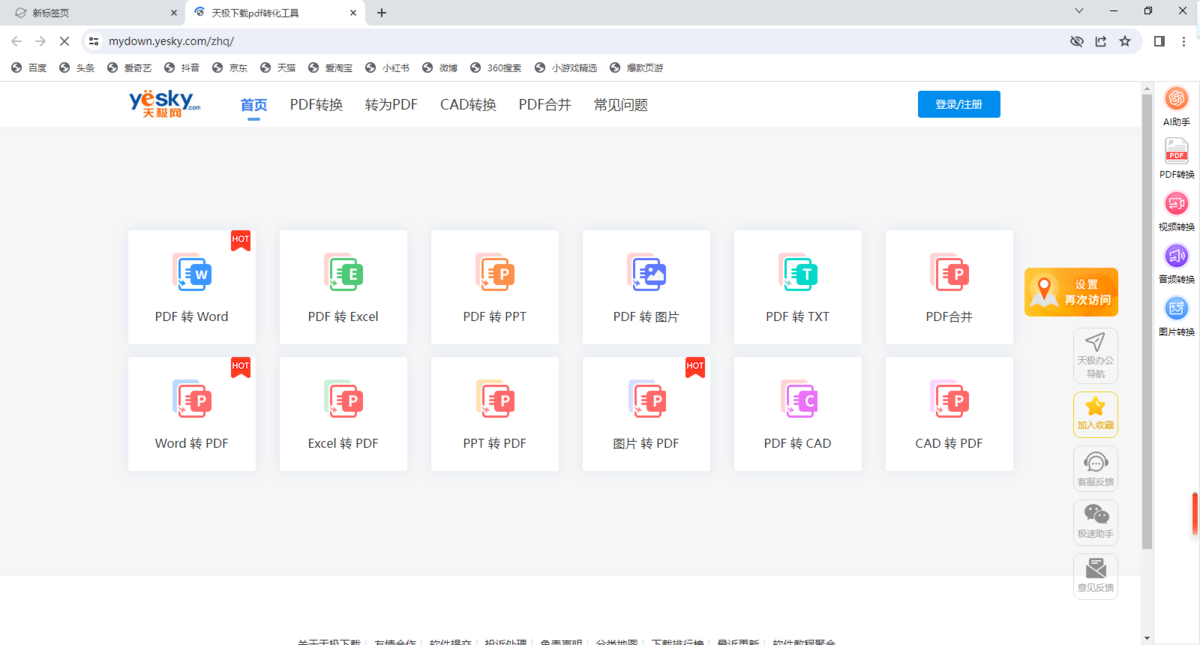Open the 天猫 bookmark
This screenshot has height=645, width=1200.
278,68
